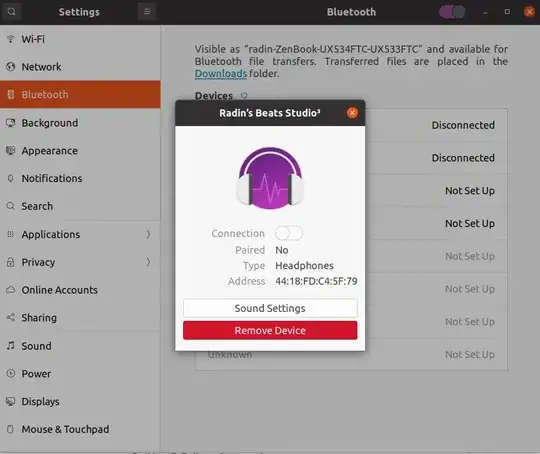
Task: Select Wi-Fi in the sidebar
Action: [80, 39]
